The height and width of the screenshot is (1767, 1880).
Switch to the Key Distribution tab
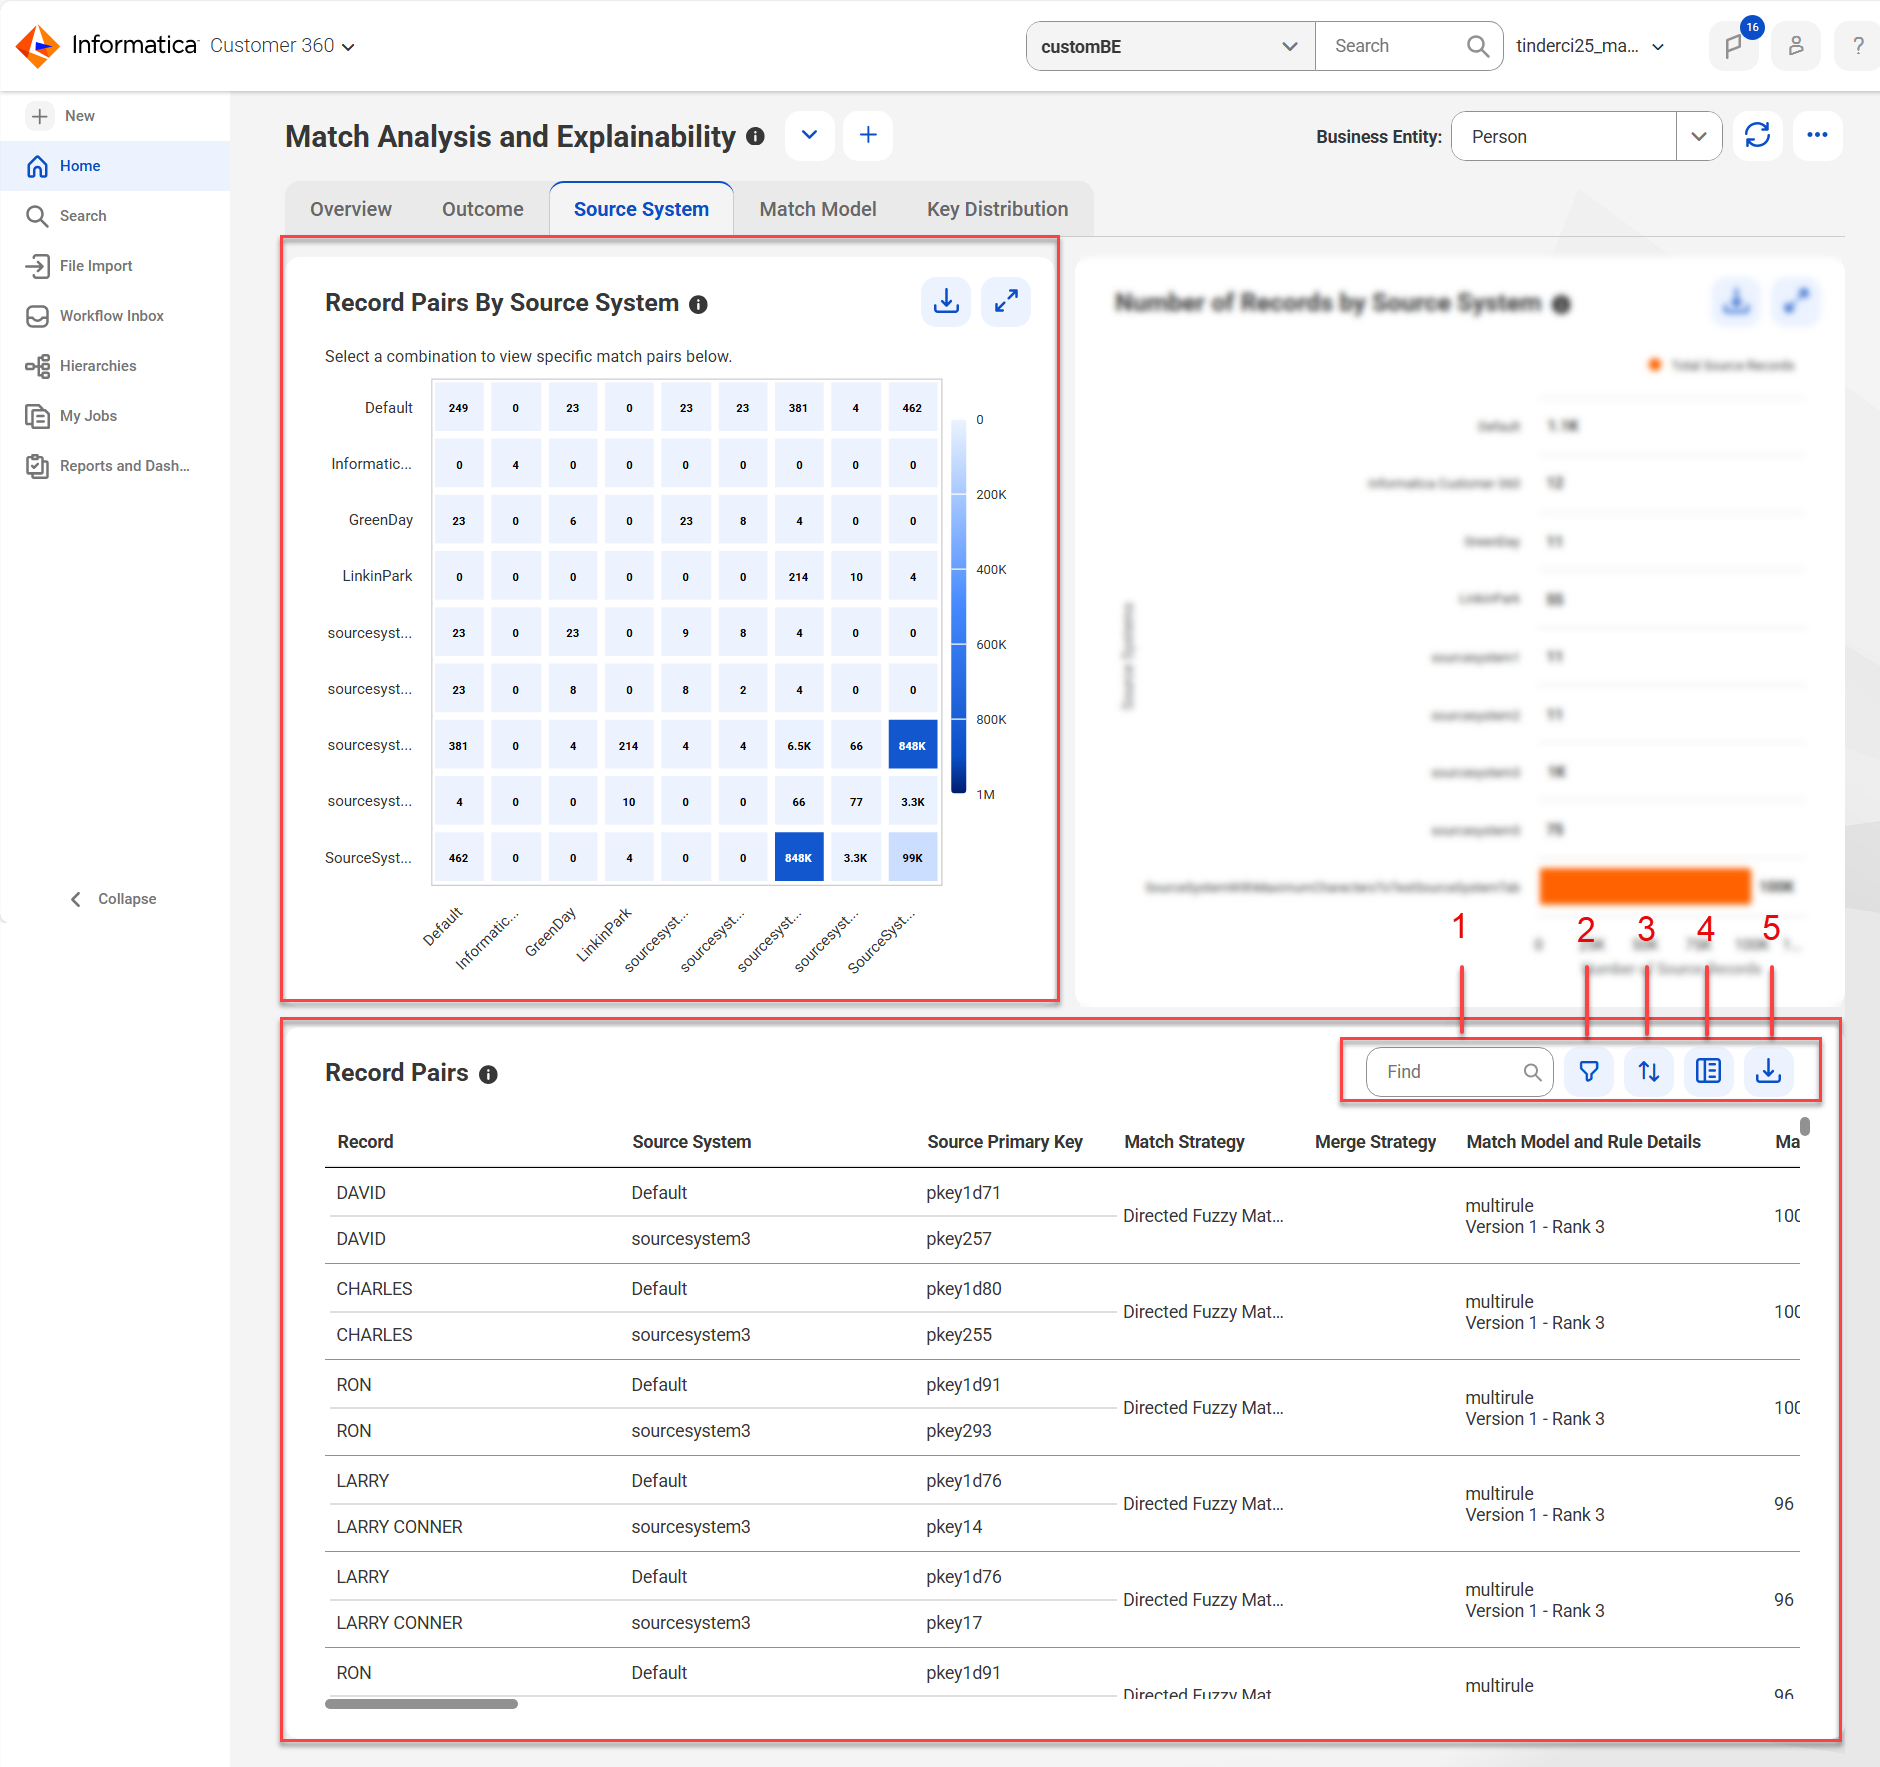pos(997,209)
